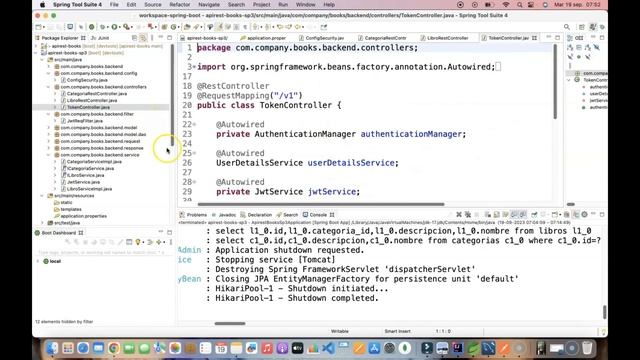Viewport: 640px width, 360px height.
Task: Collapse the apirest-books-sp3 project node
Action: 37,53
